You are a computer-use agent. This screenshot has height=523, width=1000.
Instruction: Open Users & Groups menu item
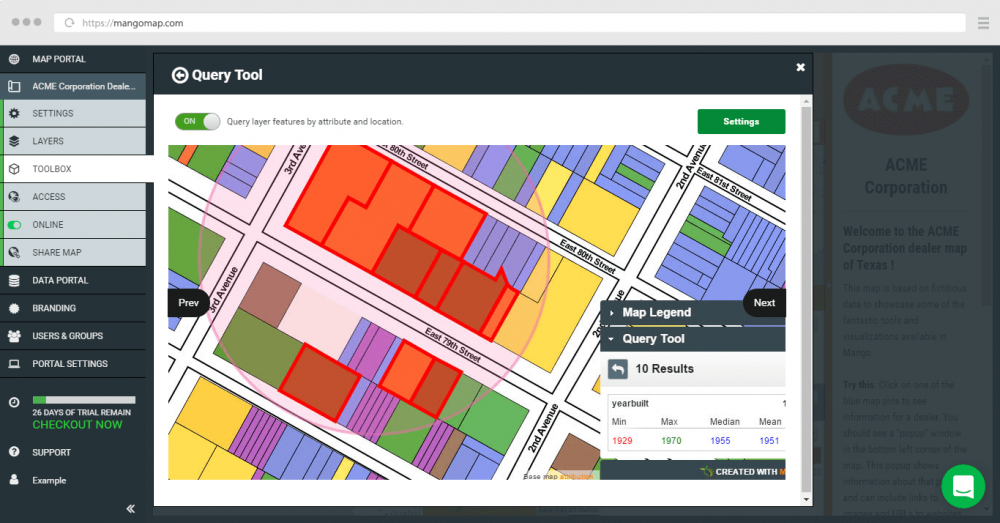pos(73,336)
